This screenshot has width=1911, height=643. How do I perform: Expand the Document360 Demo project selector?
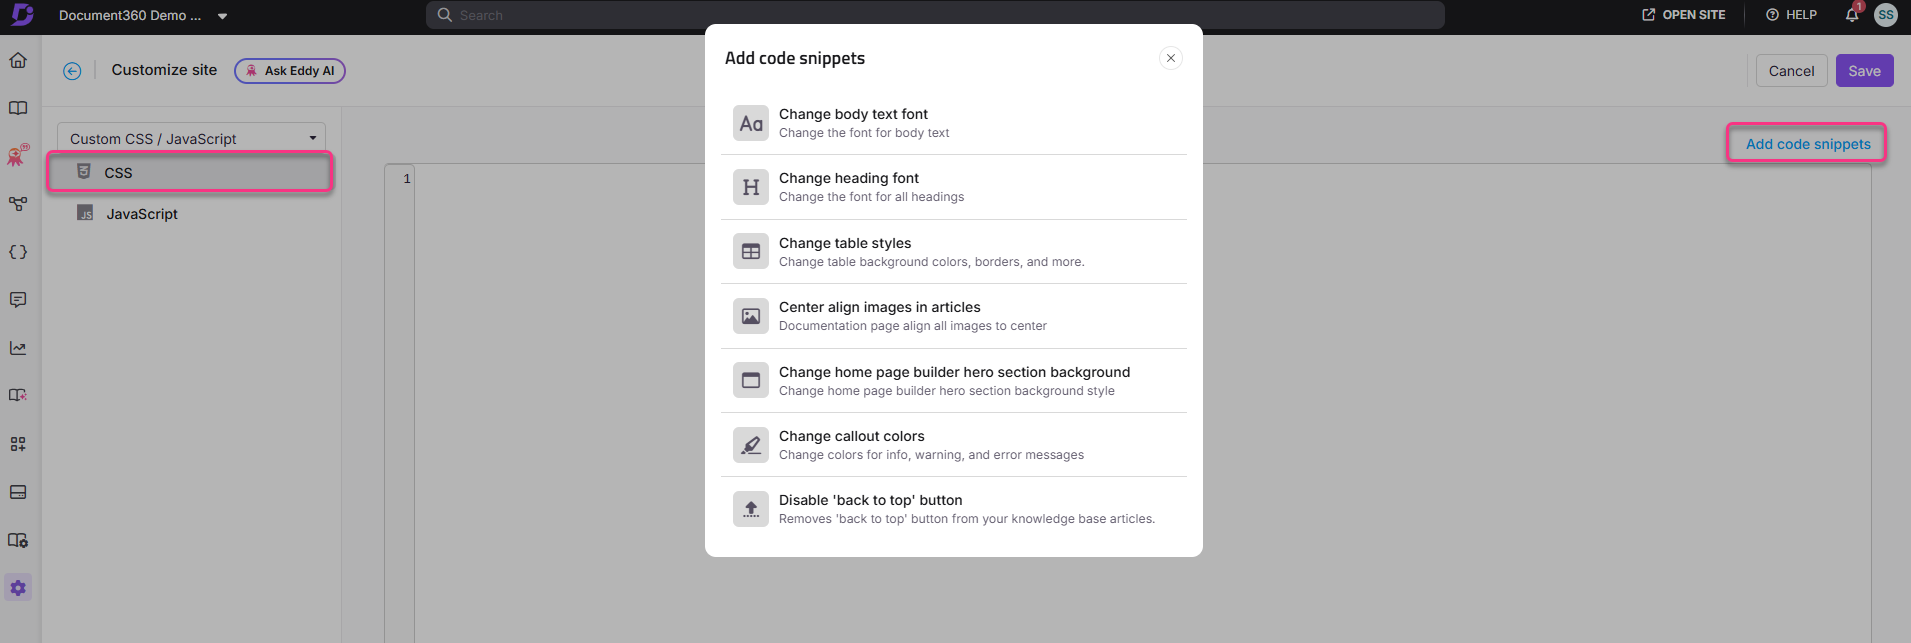140,15
